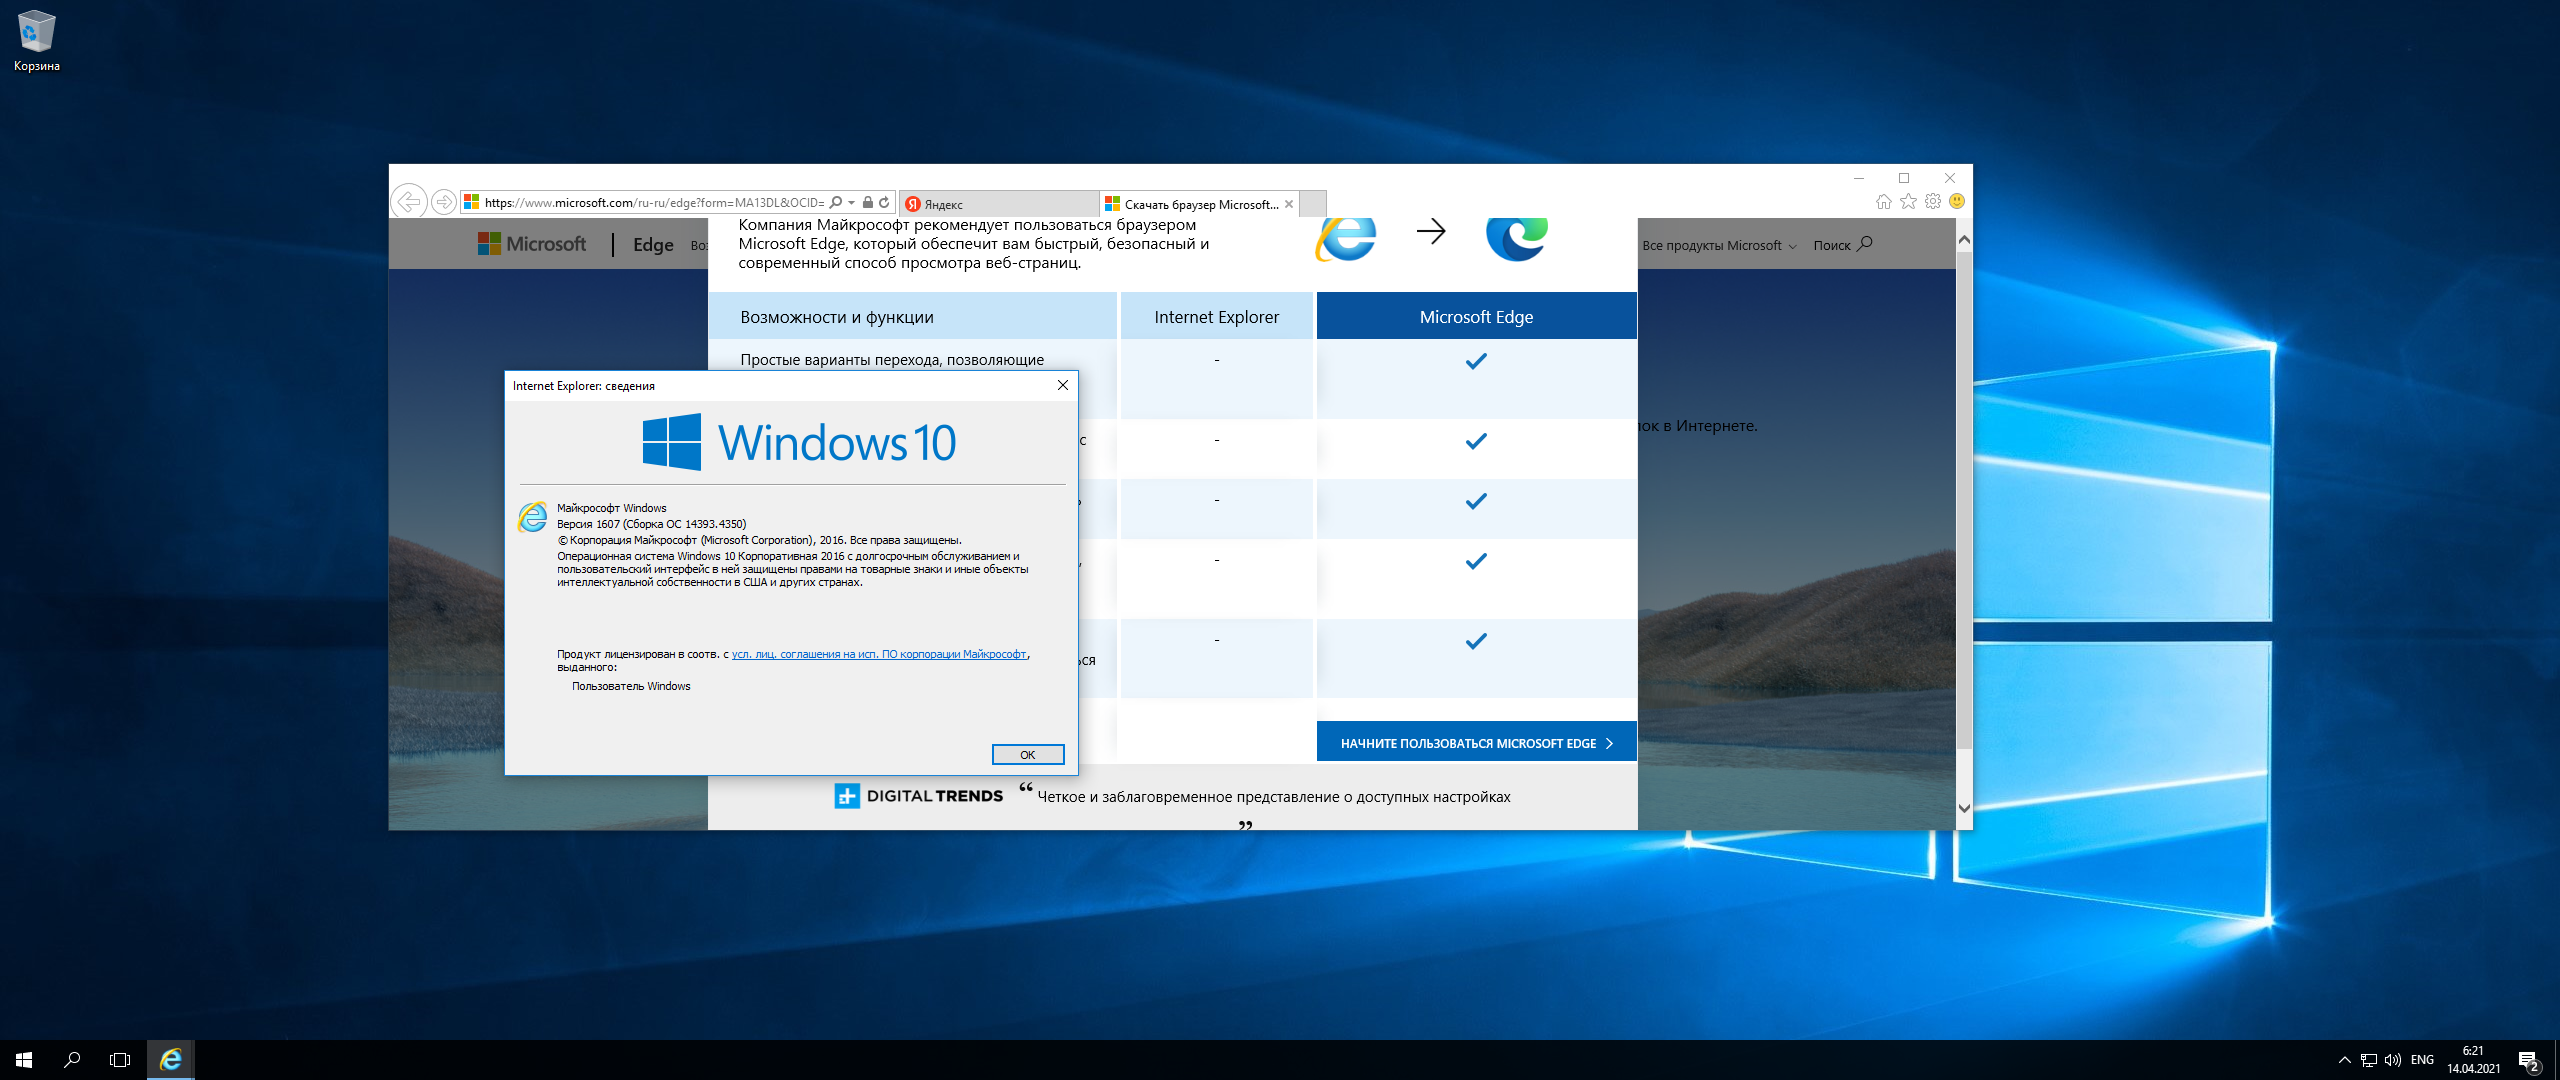Open taskbar search magnifier
Screen dimensions: 2560x1080
point(72,1060)
